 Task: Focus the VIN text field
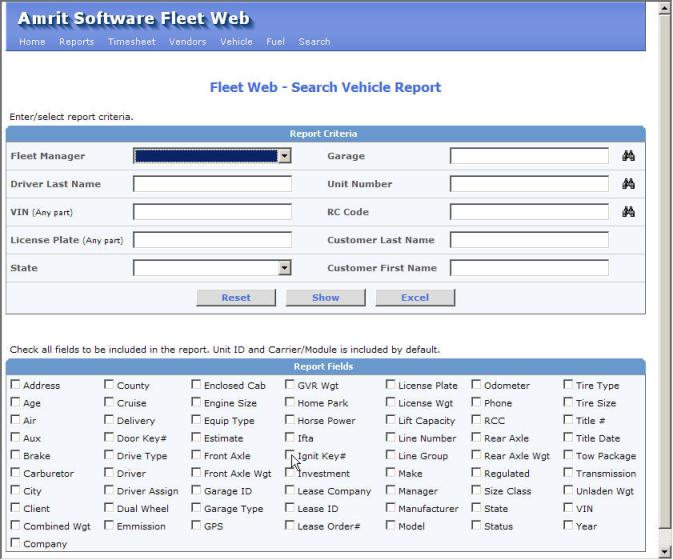[212, 212]
